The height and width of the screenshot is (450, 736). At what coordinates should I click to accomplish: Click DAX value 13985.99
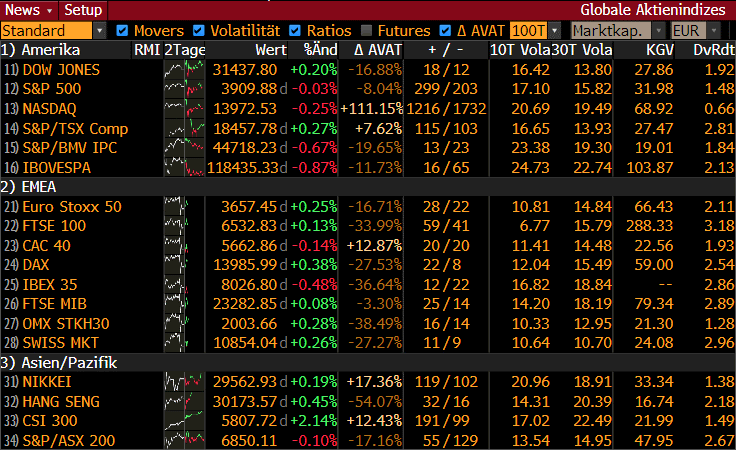[x=245, y=265]
